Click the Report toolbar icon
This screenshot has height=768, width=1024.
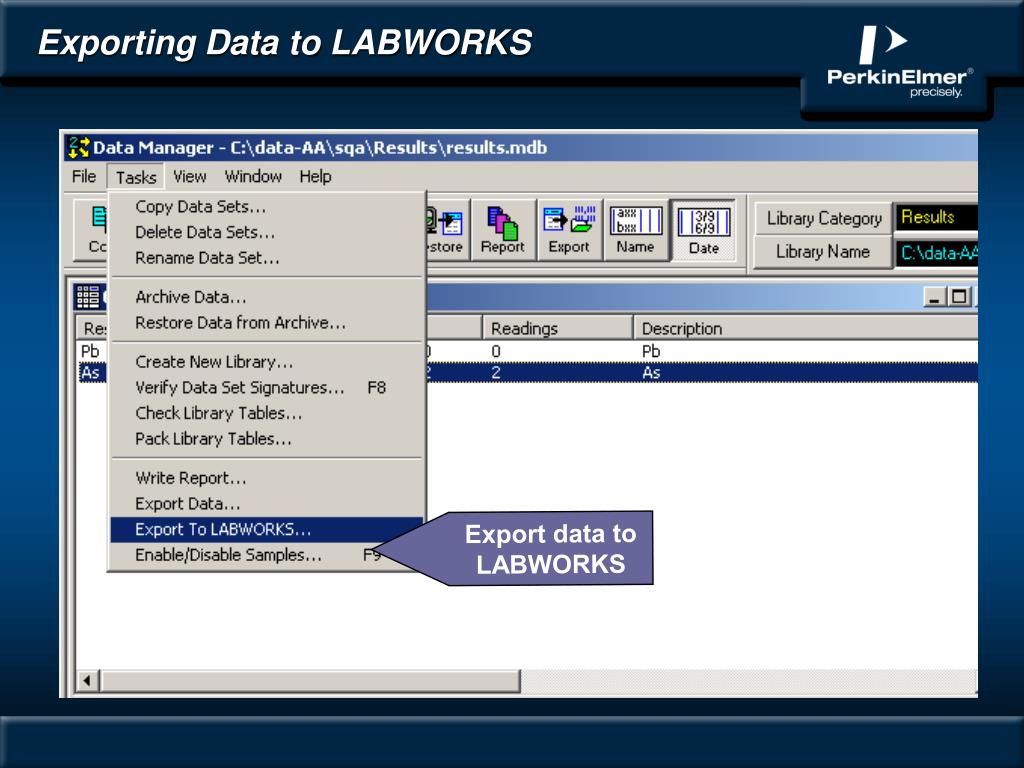(503, 230)
